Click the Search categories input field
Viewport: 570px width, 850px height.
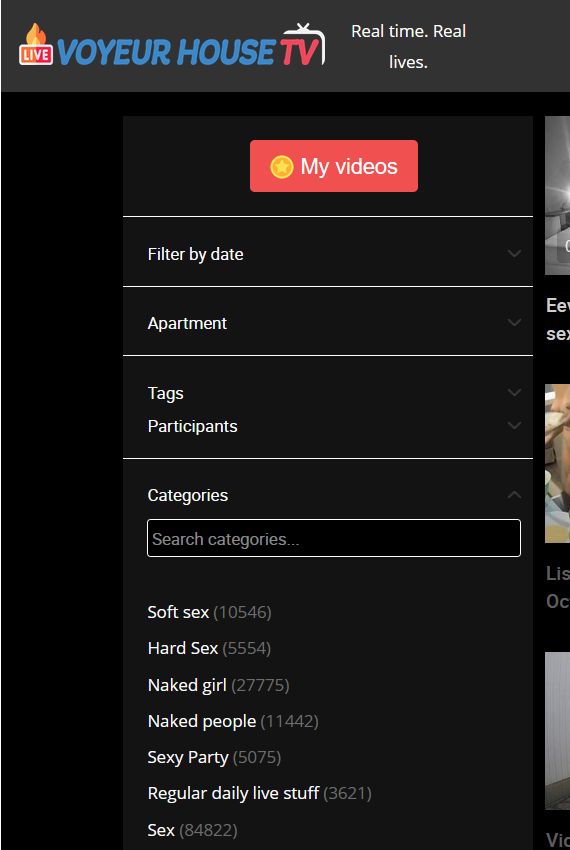pyautogui.click(x=334, y=538)
